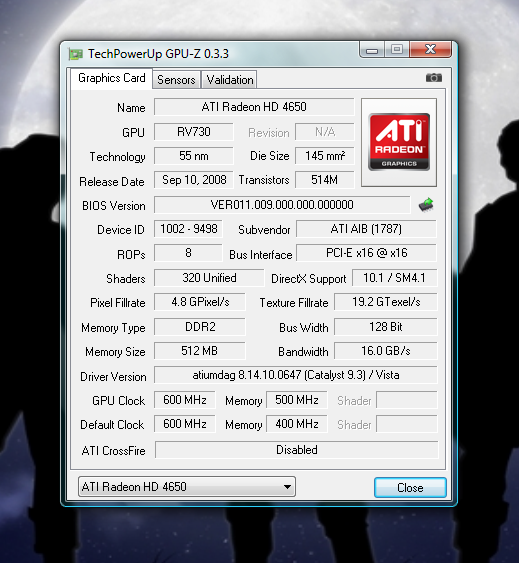
Task: Click the Subvendor field ATI AIB (1787)
Action: [366, 229]
